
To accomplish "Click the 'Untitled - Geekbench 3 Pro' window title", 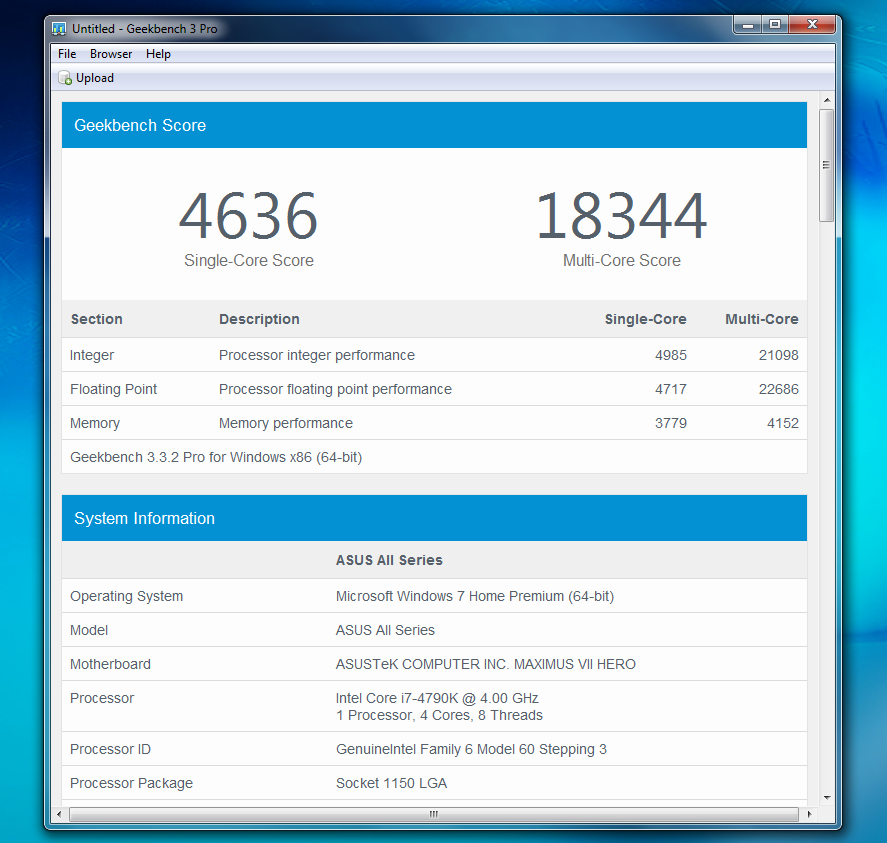I will [x=145, y=29].
